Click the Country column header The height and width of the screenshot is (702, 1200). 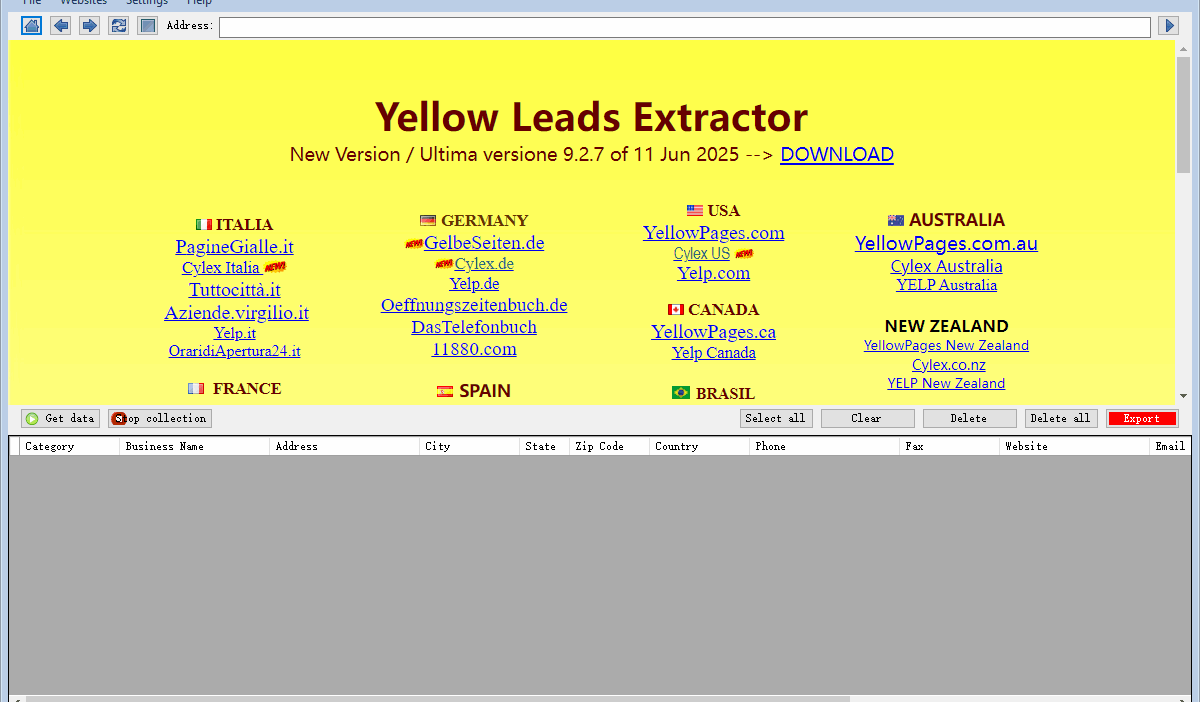coord(699,446)
